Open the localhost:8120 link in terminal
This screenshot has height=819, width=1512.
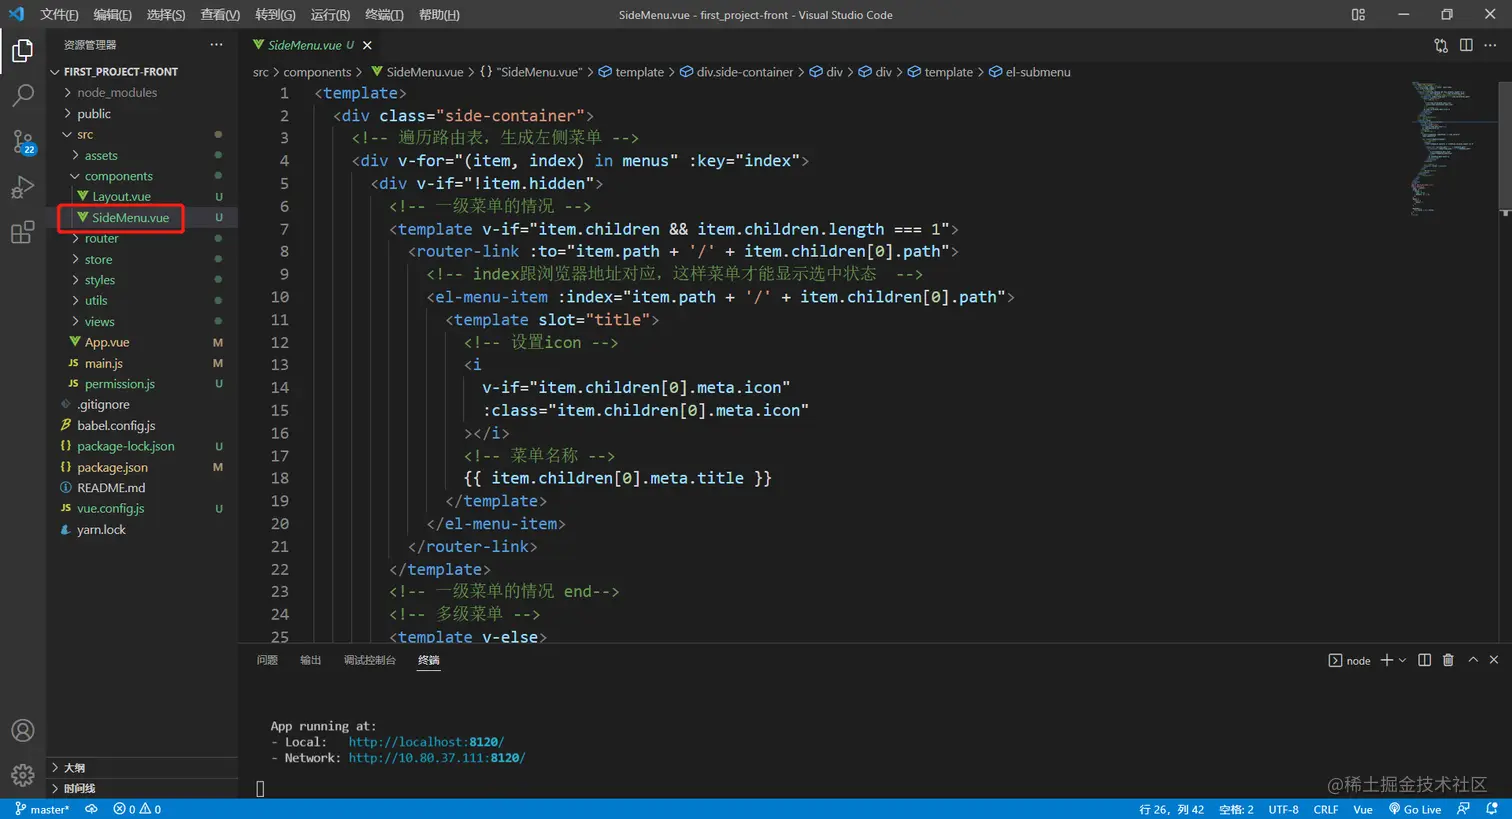click(x=426, y=742)
